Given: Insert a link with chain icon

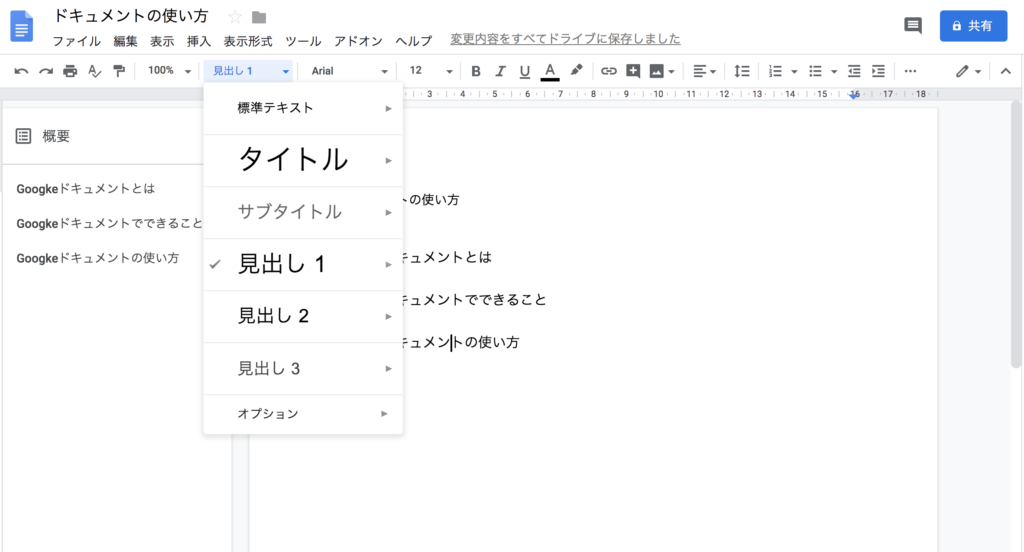Looking at the screenshot, I should 608,71.
